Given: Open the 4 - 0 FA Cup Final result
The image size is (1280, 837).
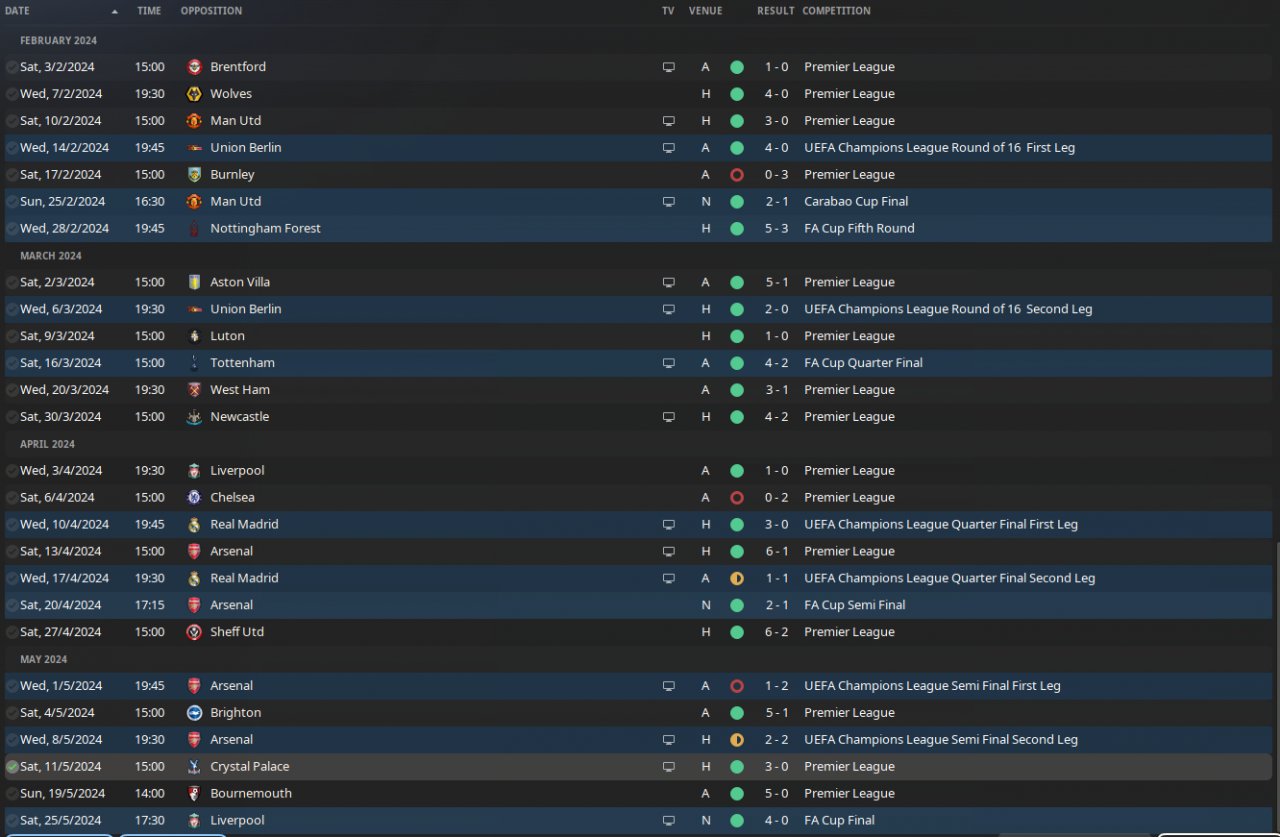Looking at the screenshot, I should click(x=777, y=821).
